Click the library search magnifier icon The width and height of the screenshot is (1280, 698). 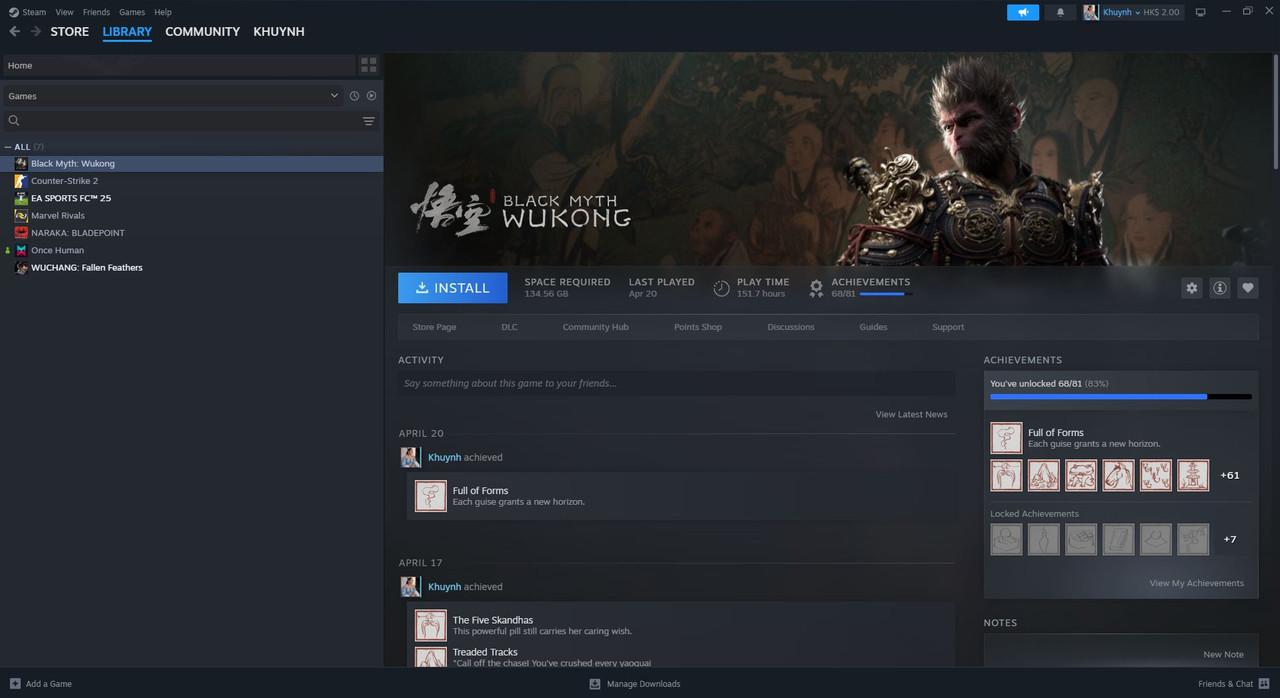(14, 121)
